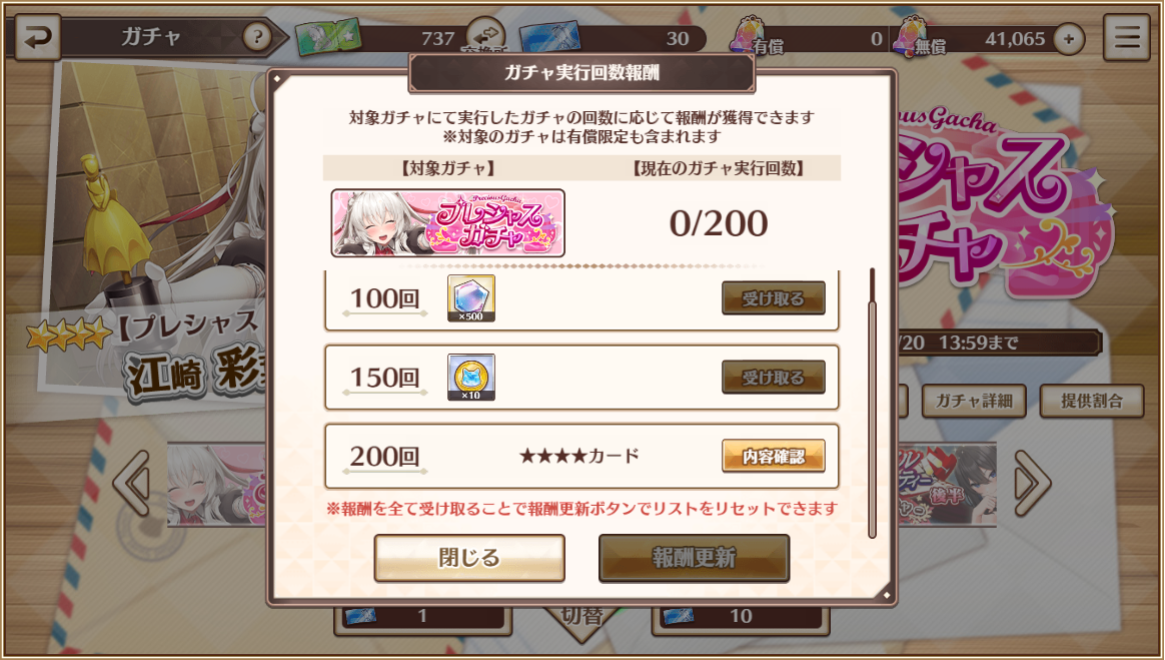Select the medal x10 reward icon
Image resolution: width=1165 pixels, height=660 pixels.
471,377
